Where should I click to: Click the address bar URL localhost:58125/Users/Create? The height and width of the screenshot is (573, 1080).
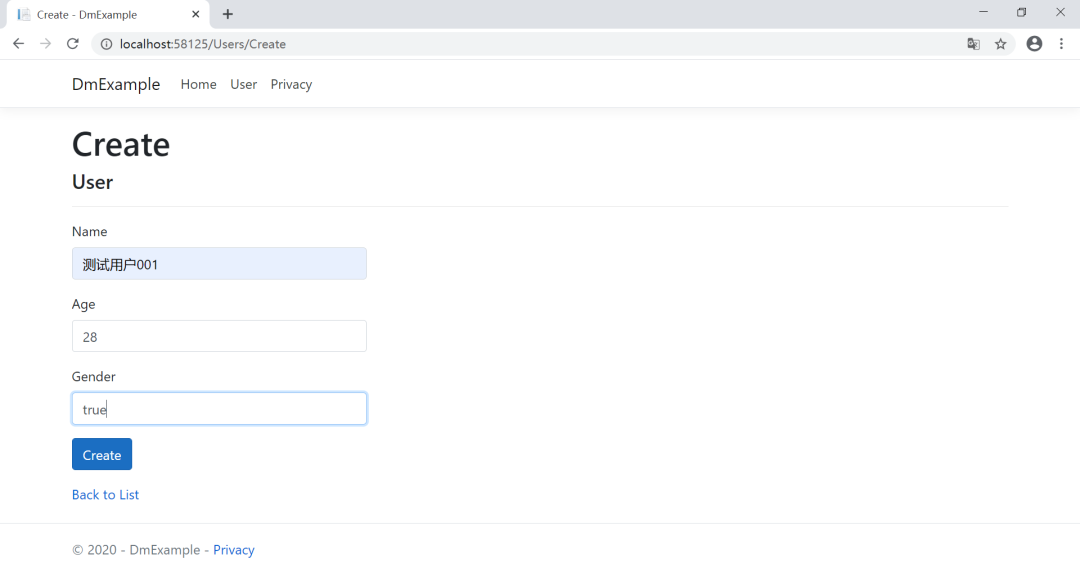(202, 44)
